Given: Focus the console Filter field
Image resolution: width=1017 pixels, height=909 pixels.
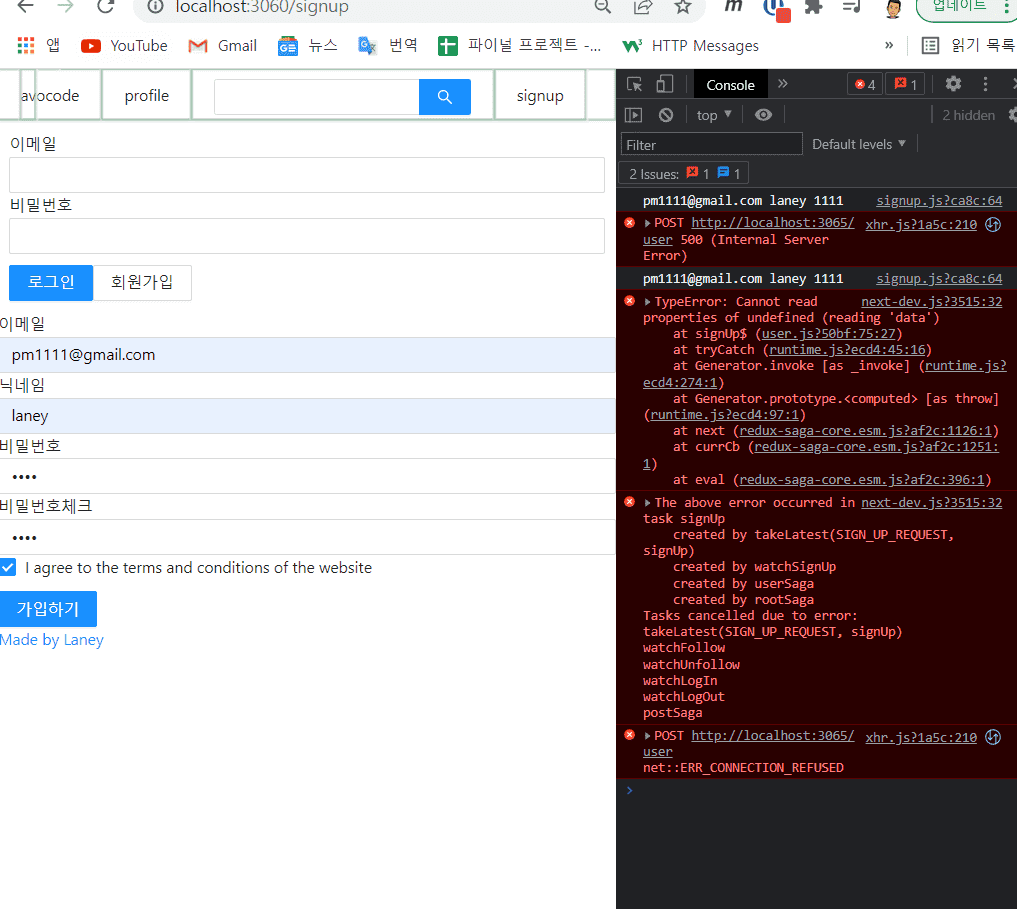Looking at the screenshot, I should click(712, 144).
